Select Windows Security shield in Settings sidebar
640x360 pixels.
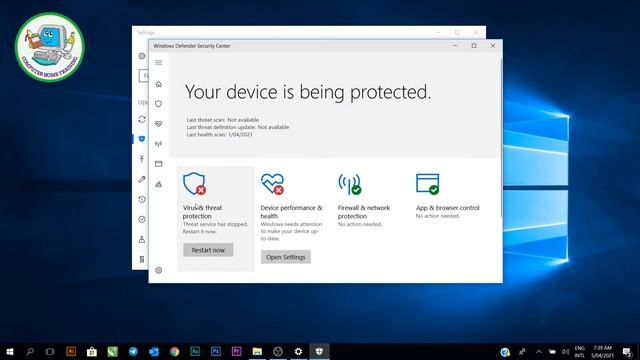pos(142,139)
